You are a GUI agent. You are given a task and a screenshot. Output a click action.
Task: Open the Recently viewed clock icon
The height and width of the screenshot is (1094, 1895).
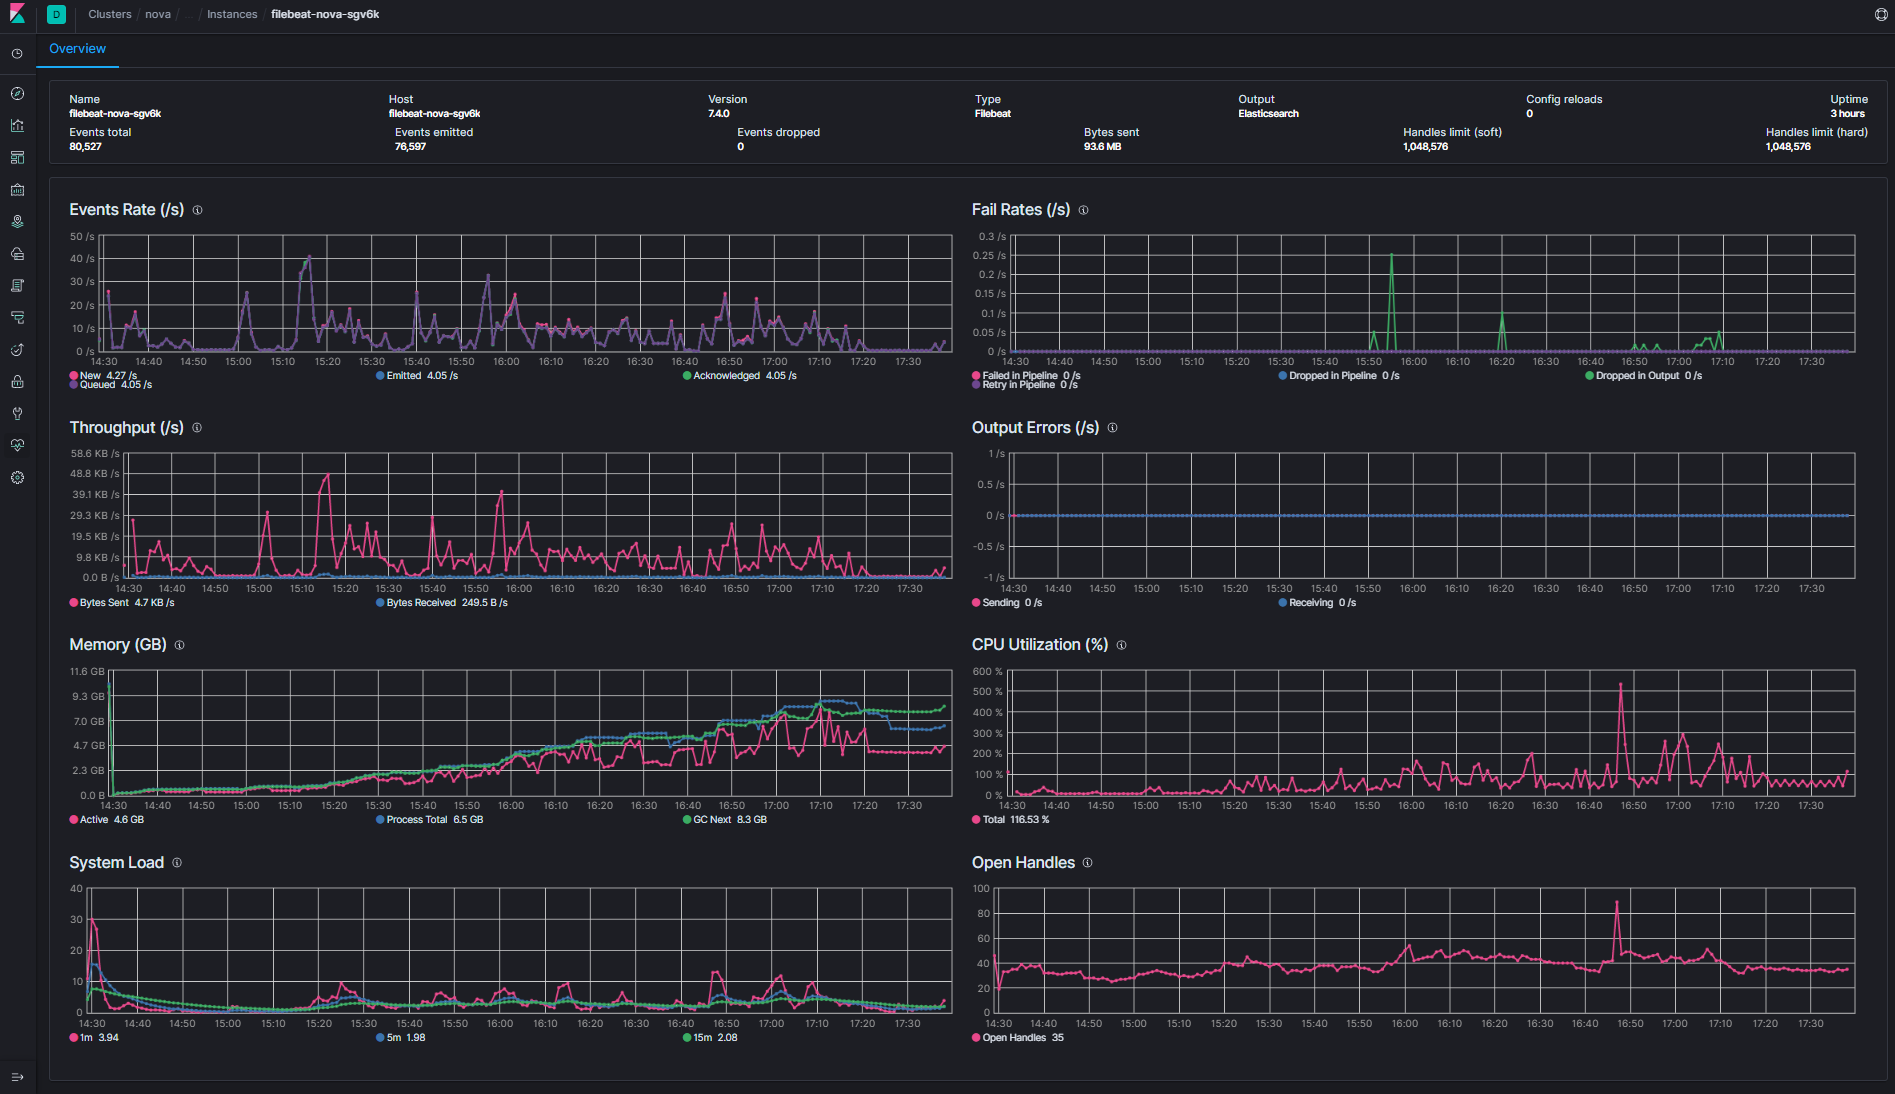(17, 54)
